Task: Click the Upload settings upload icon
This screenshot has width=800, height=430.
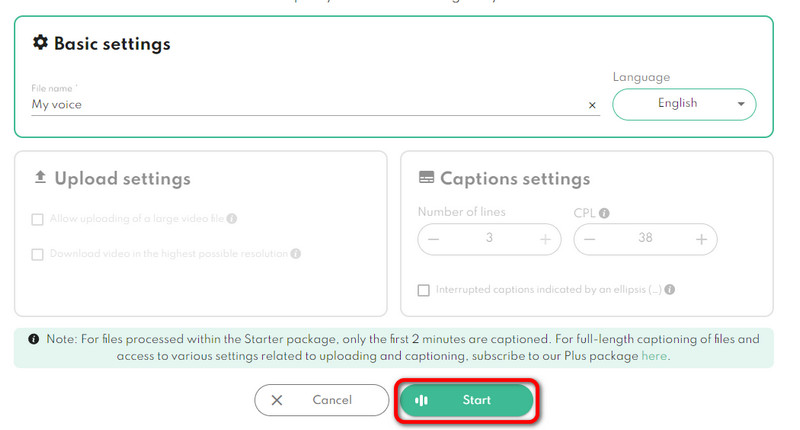Action: click(x=41, y=178)
